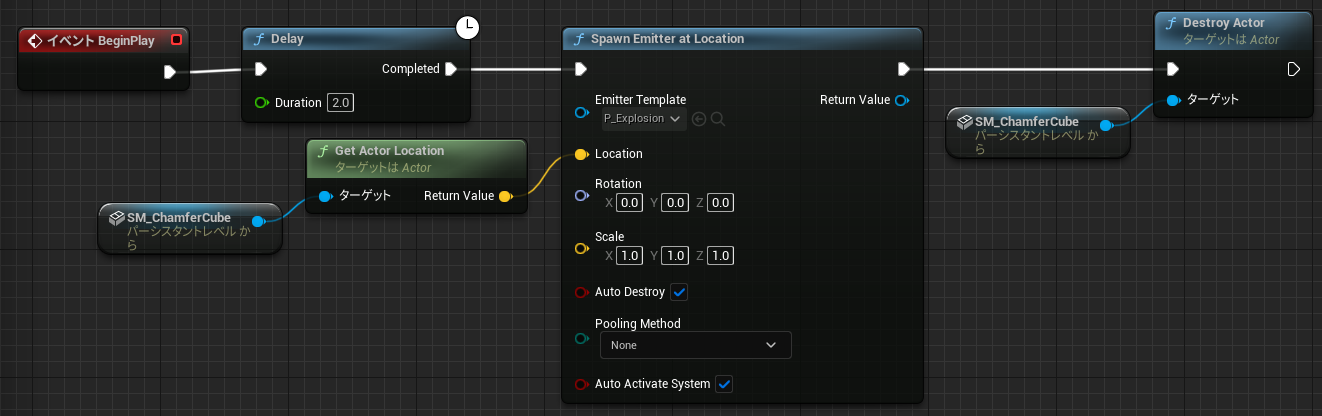Click the green Duration pin on Delay
Screen dimensions: 1322x416
262,103
